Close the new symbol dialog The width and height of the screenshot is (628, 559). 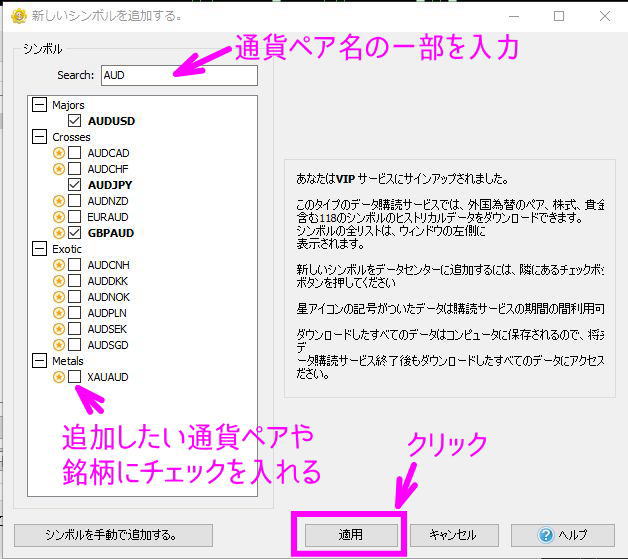tap(605, 16)
